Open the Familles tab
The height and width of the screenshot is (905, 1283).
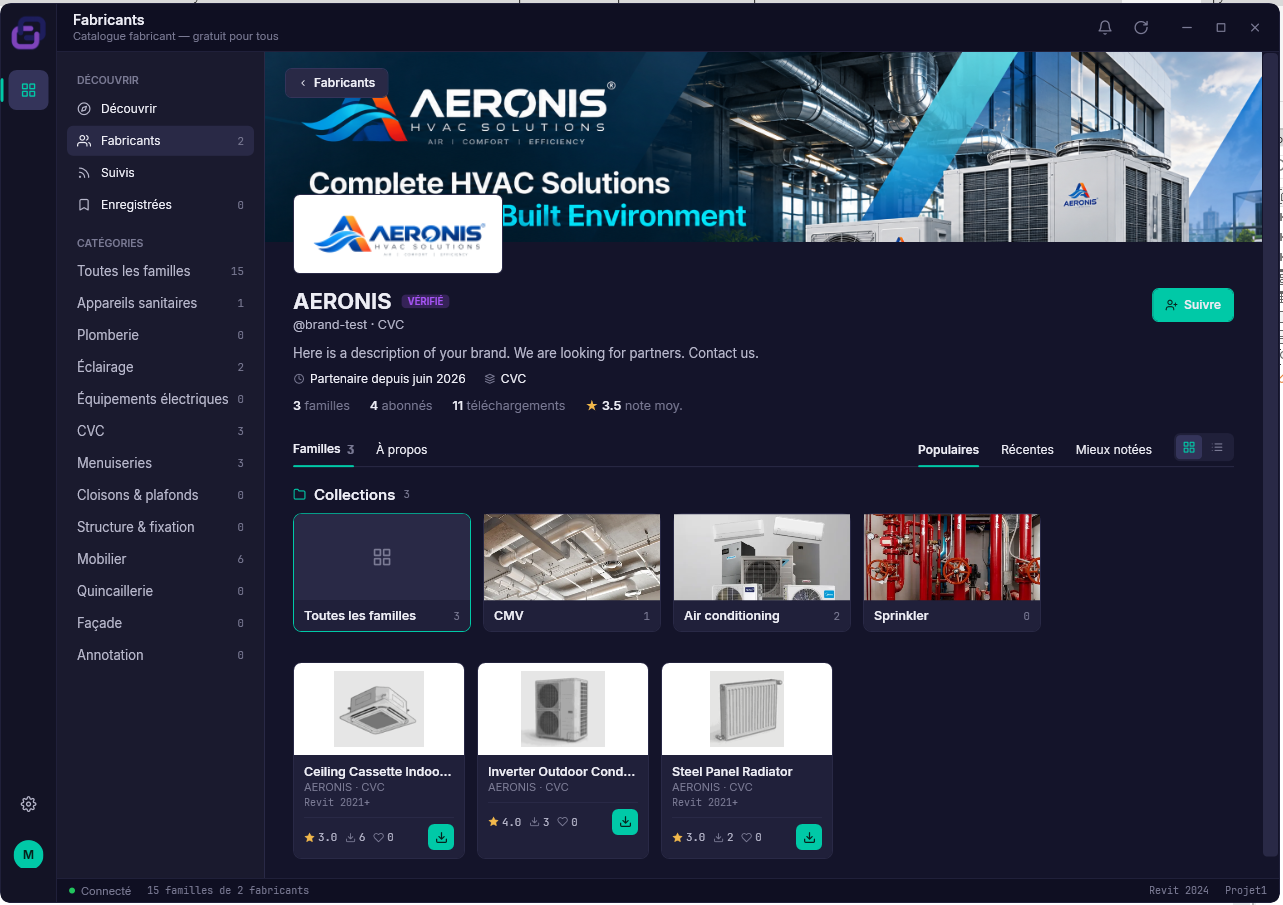324,450
